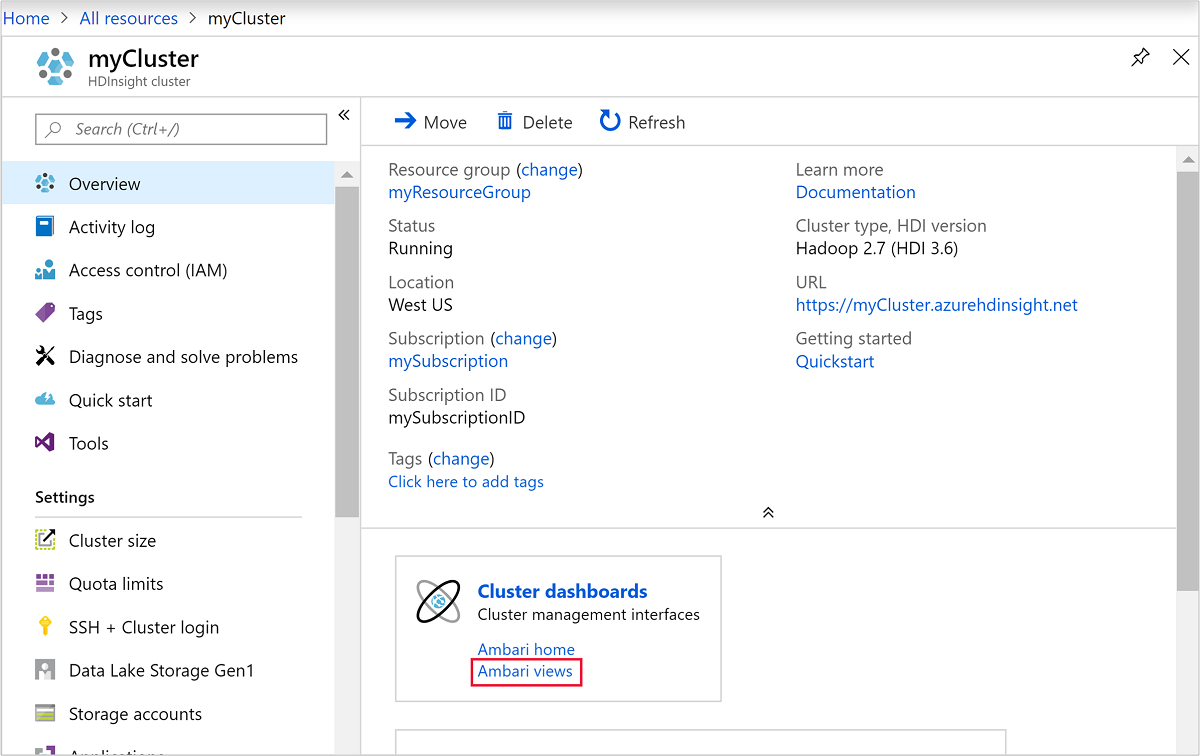Delete the cluster via the trash icon

pyautogui.click(x=508, y=121)
